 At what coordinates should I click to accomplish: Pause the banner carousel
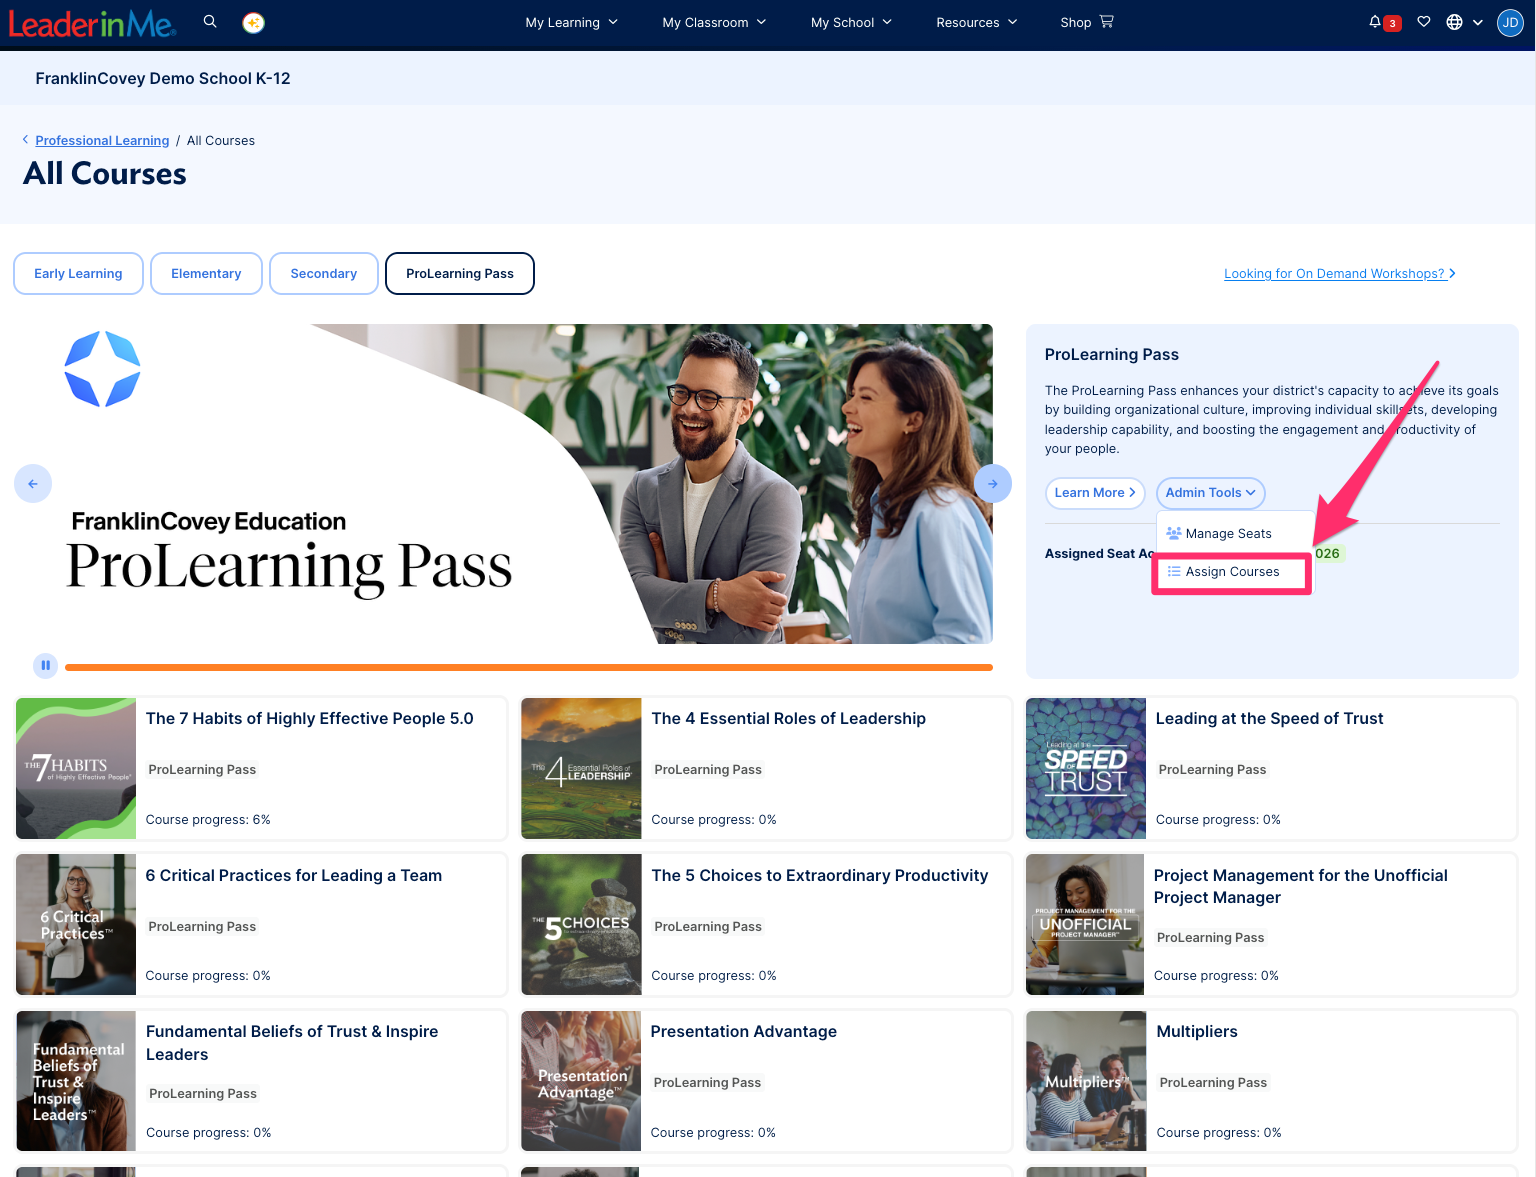tap(45, 665)
